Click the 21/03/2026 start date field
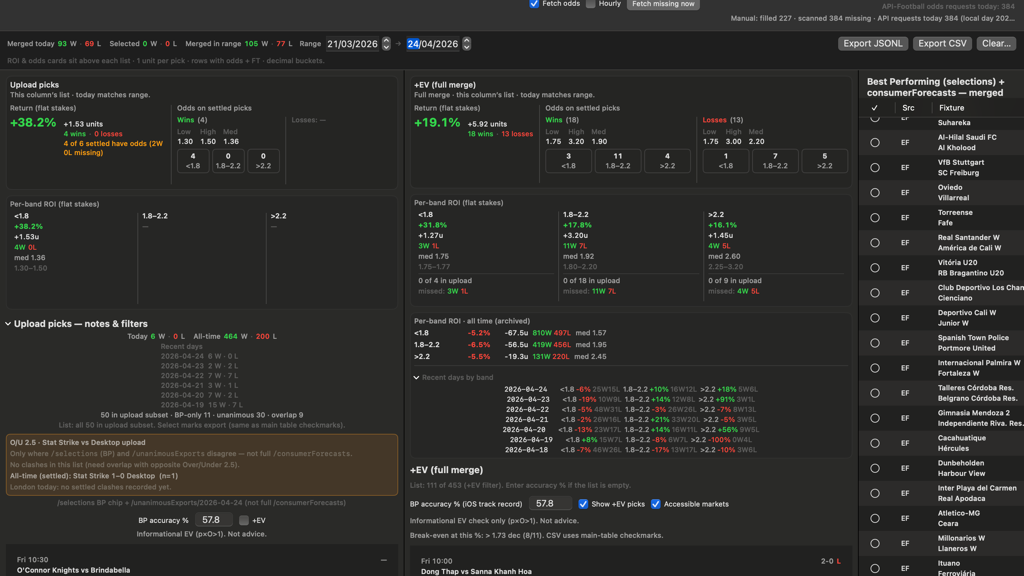1024x576 pixels. (353, 44)
